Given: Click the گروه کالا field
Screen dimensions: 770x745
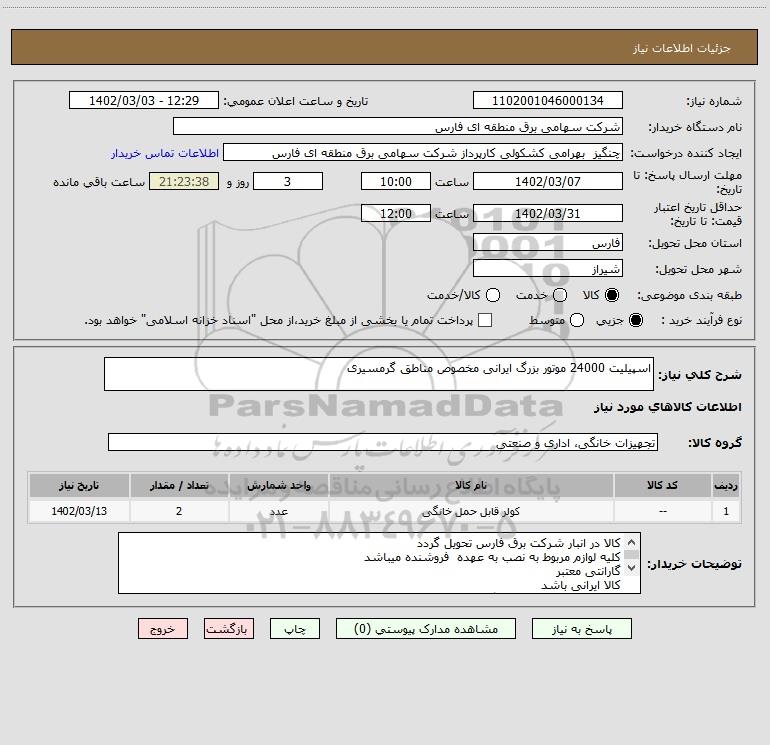Looking at the screenshot, I should tap(383, 442).
